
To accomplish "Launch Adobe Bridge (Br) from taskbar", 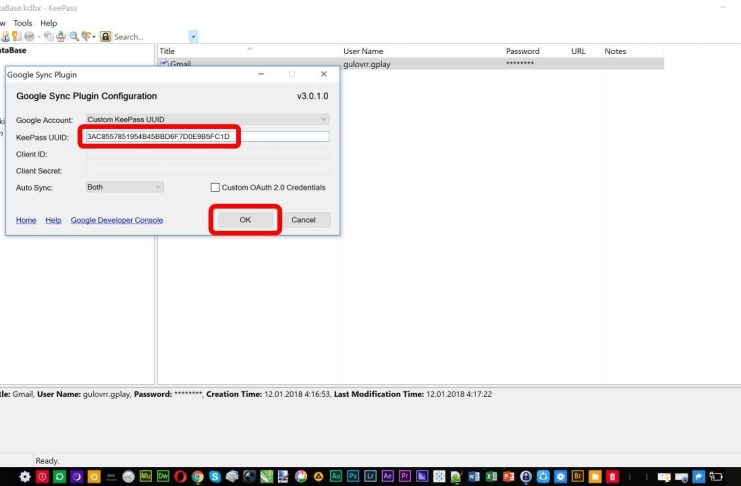I will [577, 476].
